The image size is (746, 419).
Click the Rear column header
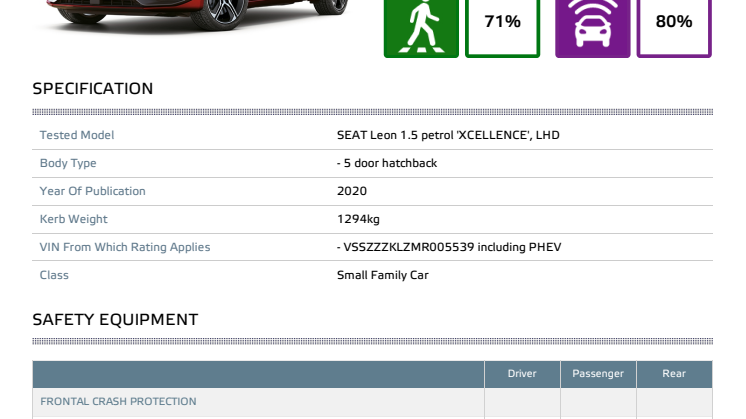(x=674, y=374)
